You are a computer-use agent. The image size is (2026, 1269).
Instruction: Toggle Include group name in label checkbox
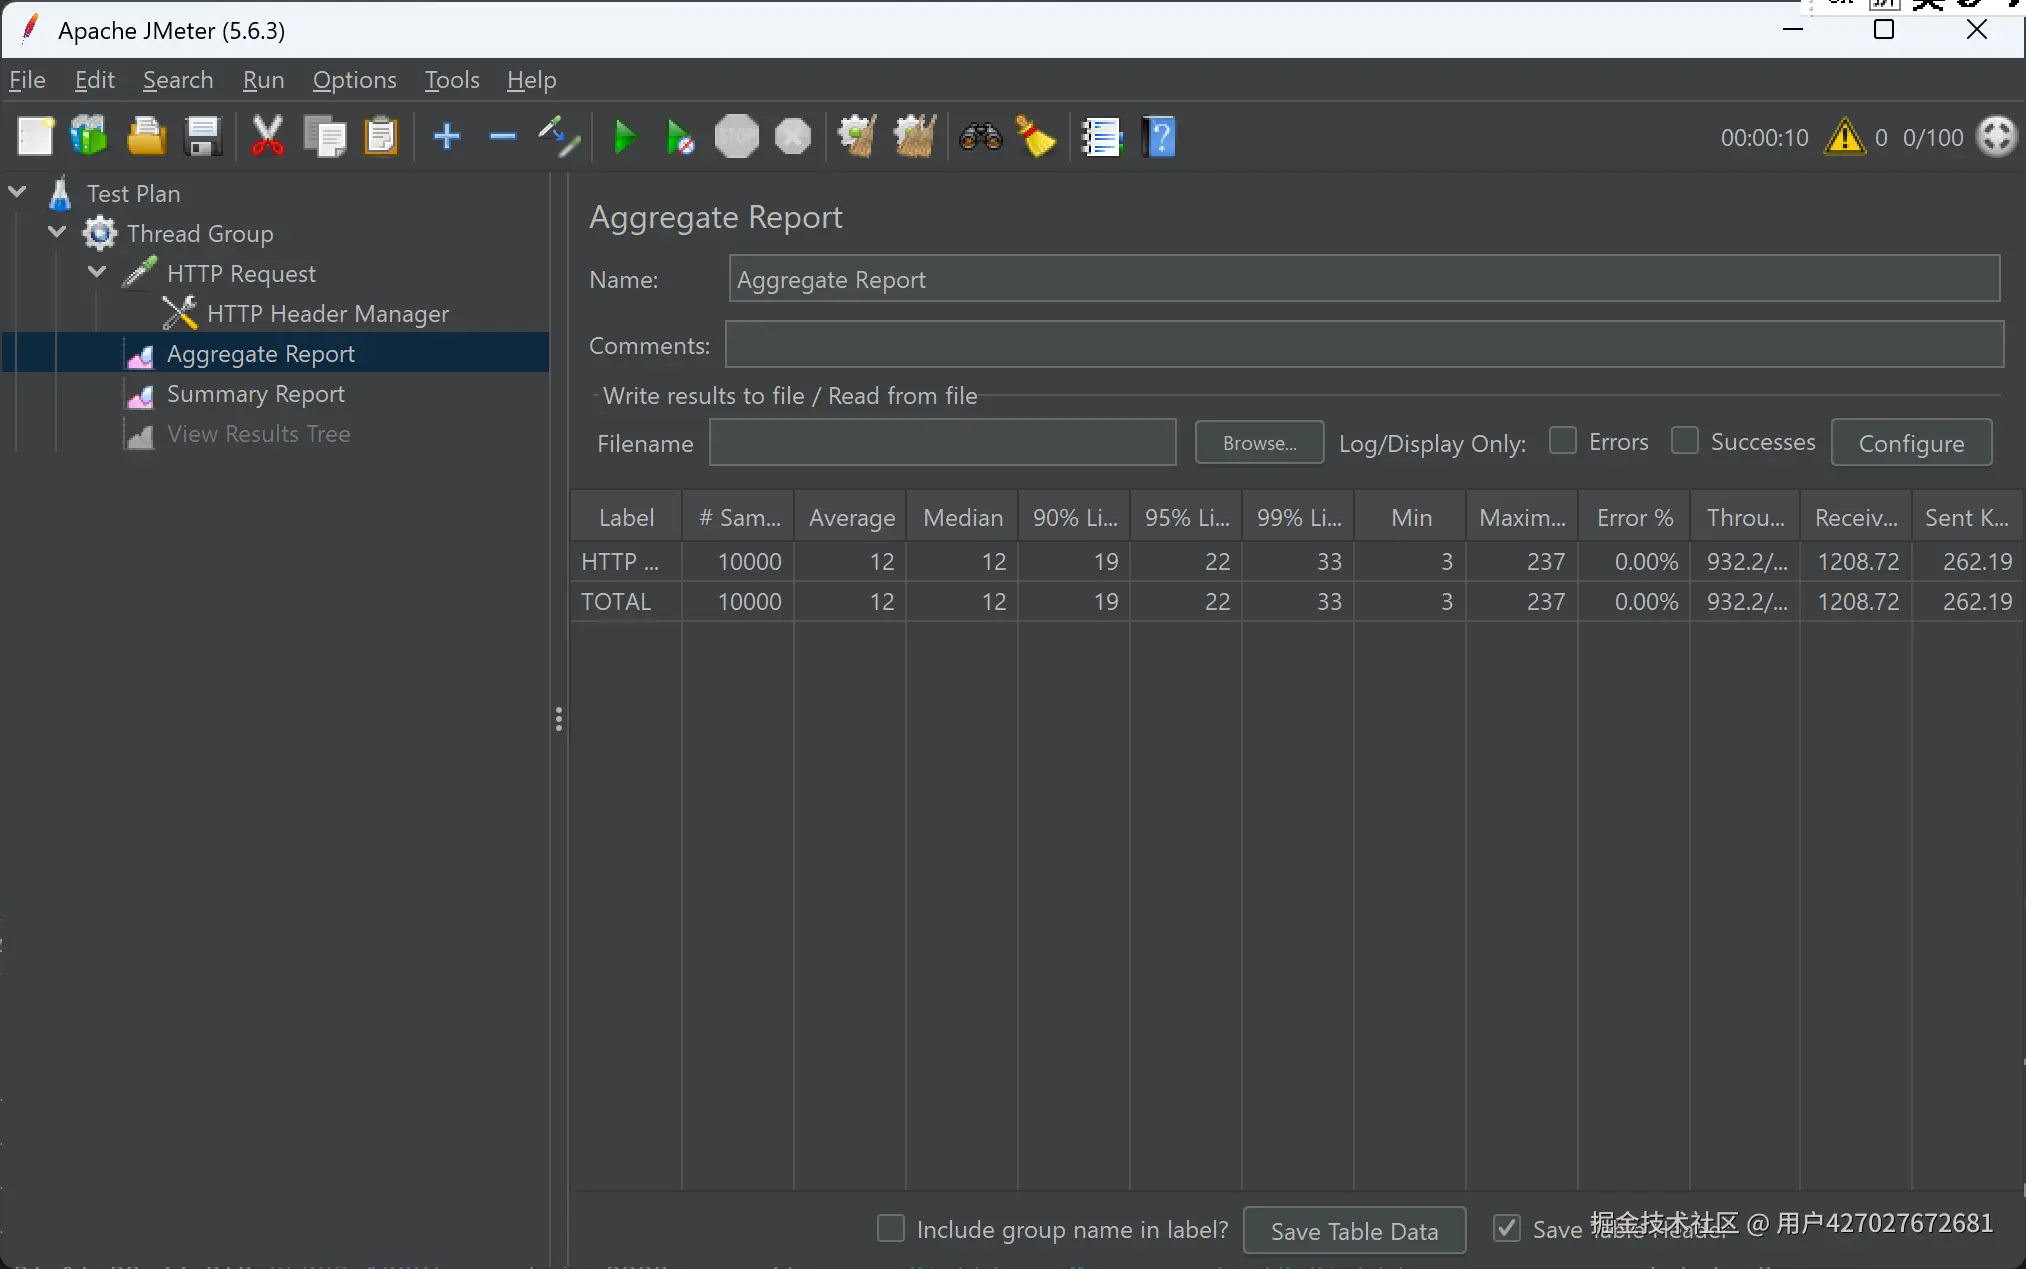[891, 1229]
